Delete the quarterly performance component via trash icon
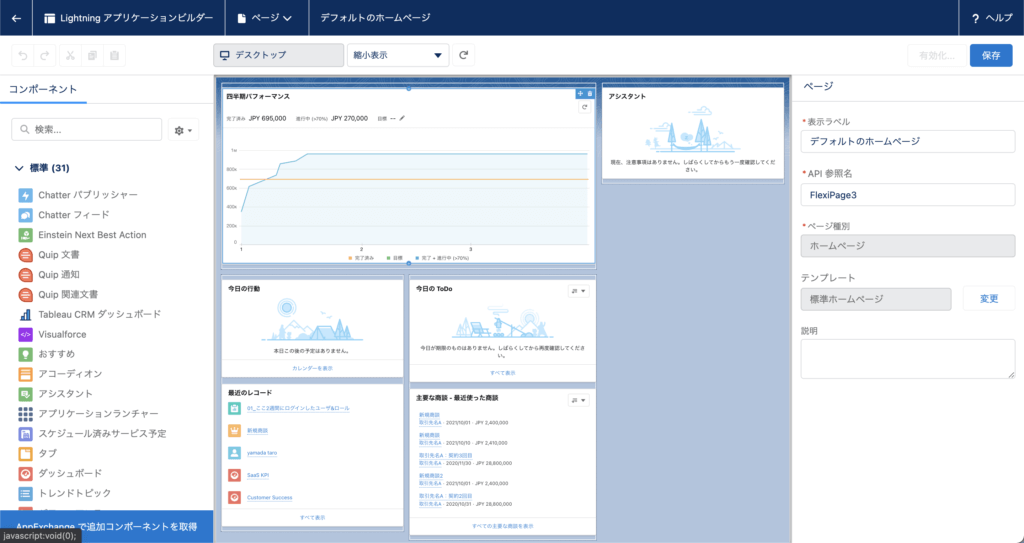 coord(590,93)
